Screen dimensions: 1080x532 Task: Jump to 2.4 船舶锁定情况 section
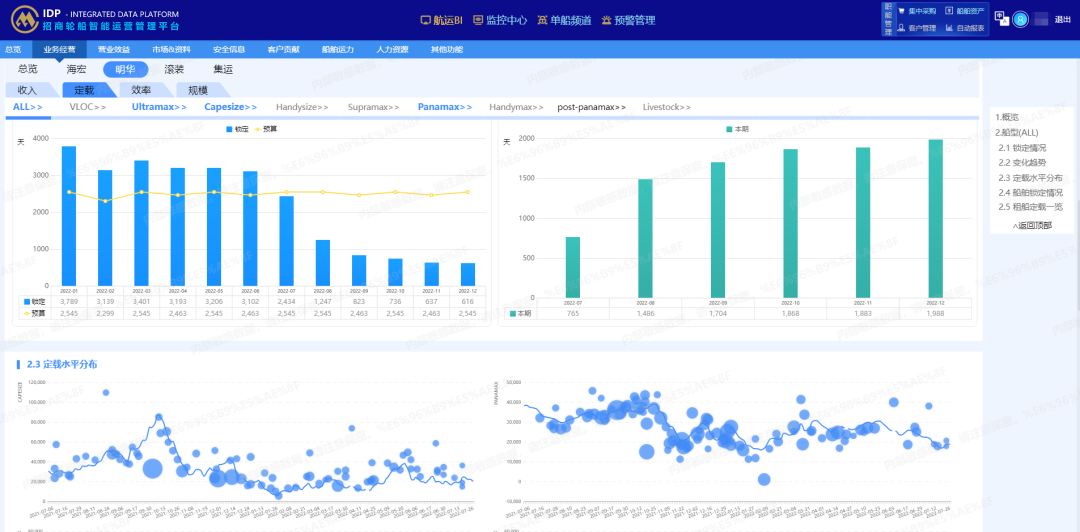point(1030,192)
